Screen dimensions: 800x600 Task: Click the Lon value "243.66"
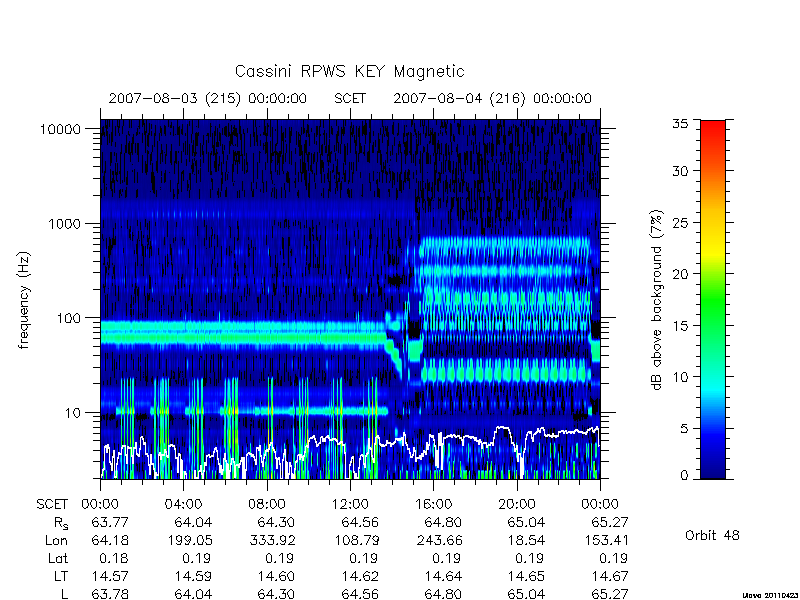click(x=439, y=540)
